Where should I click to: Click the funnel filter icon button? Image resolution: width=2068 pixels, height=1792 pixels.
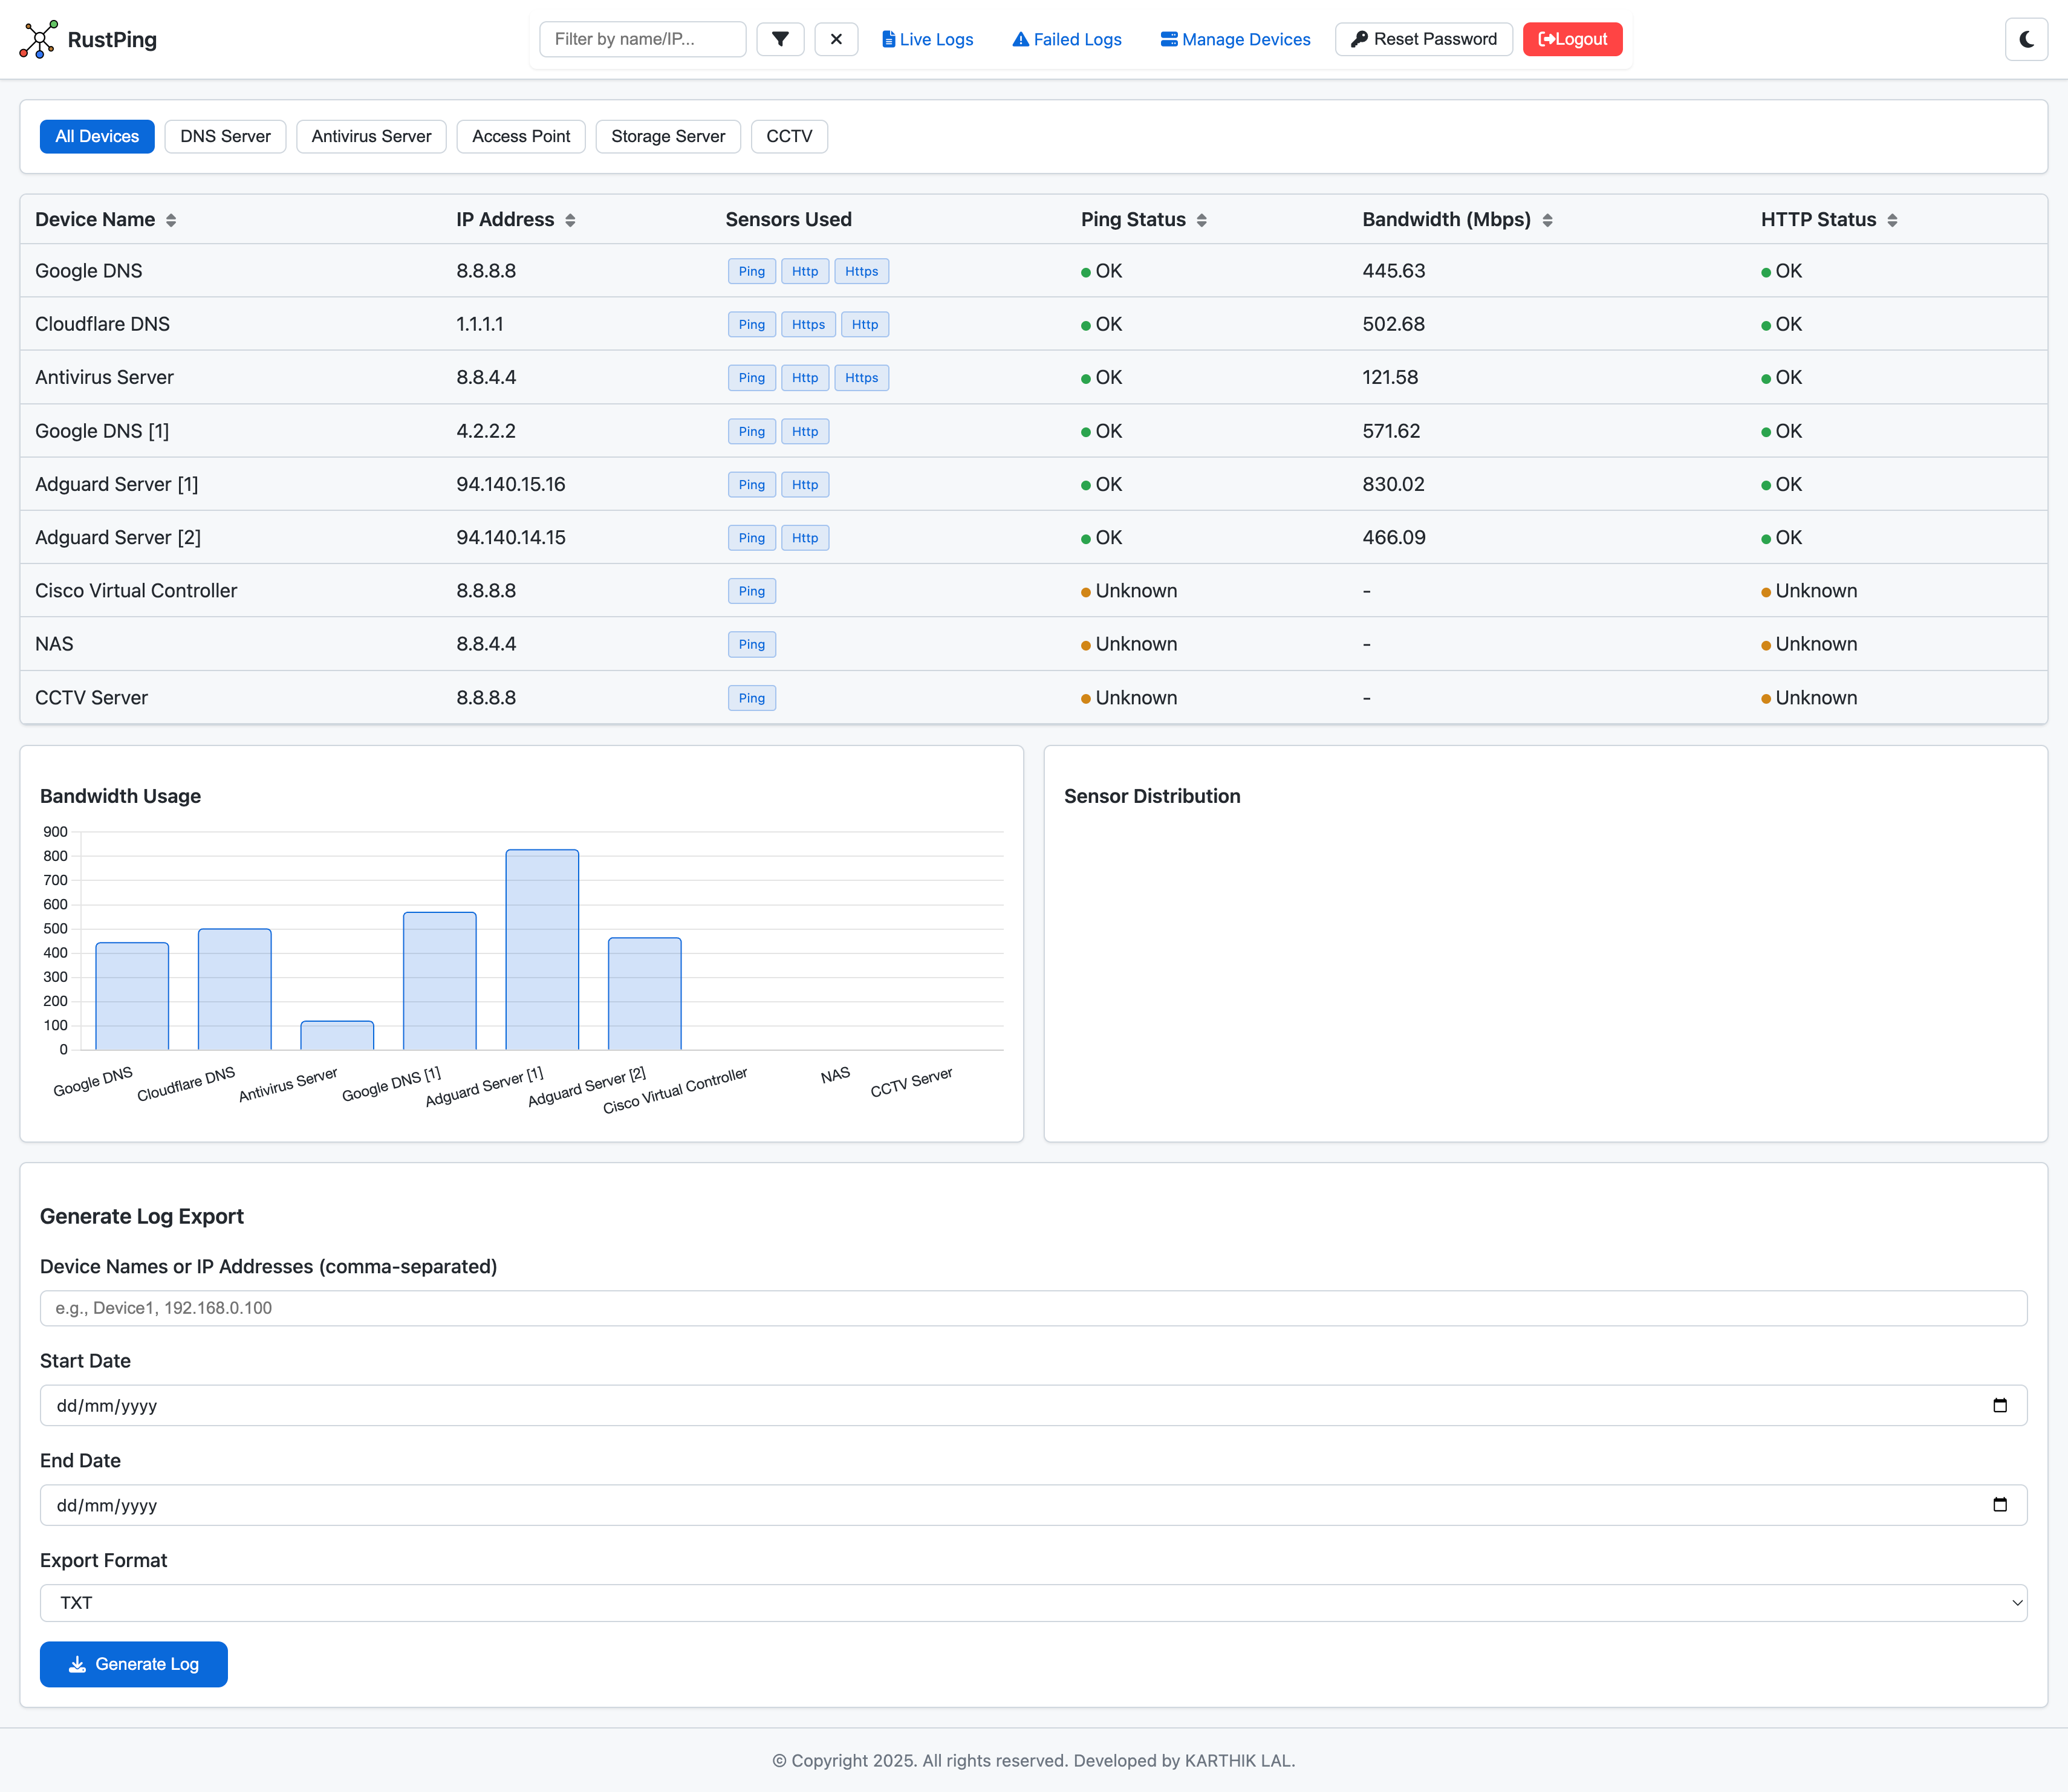(x=780, y=39)
